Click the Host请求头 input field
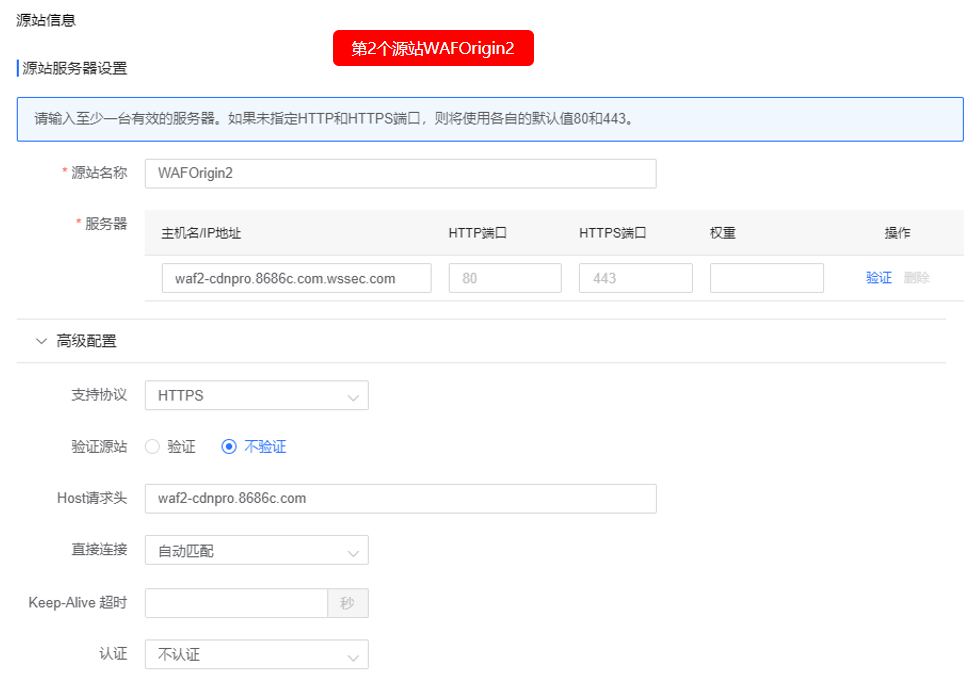The height and width of the screenshot is (684, 980). click(400, 498)
